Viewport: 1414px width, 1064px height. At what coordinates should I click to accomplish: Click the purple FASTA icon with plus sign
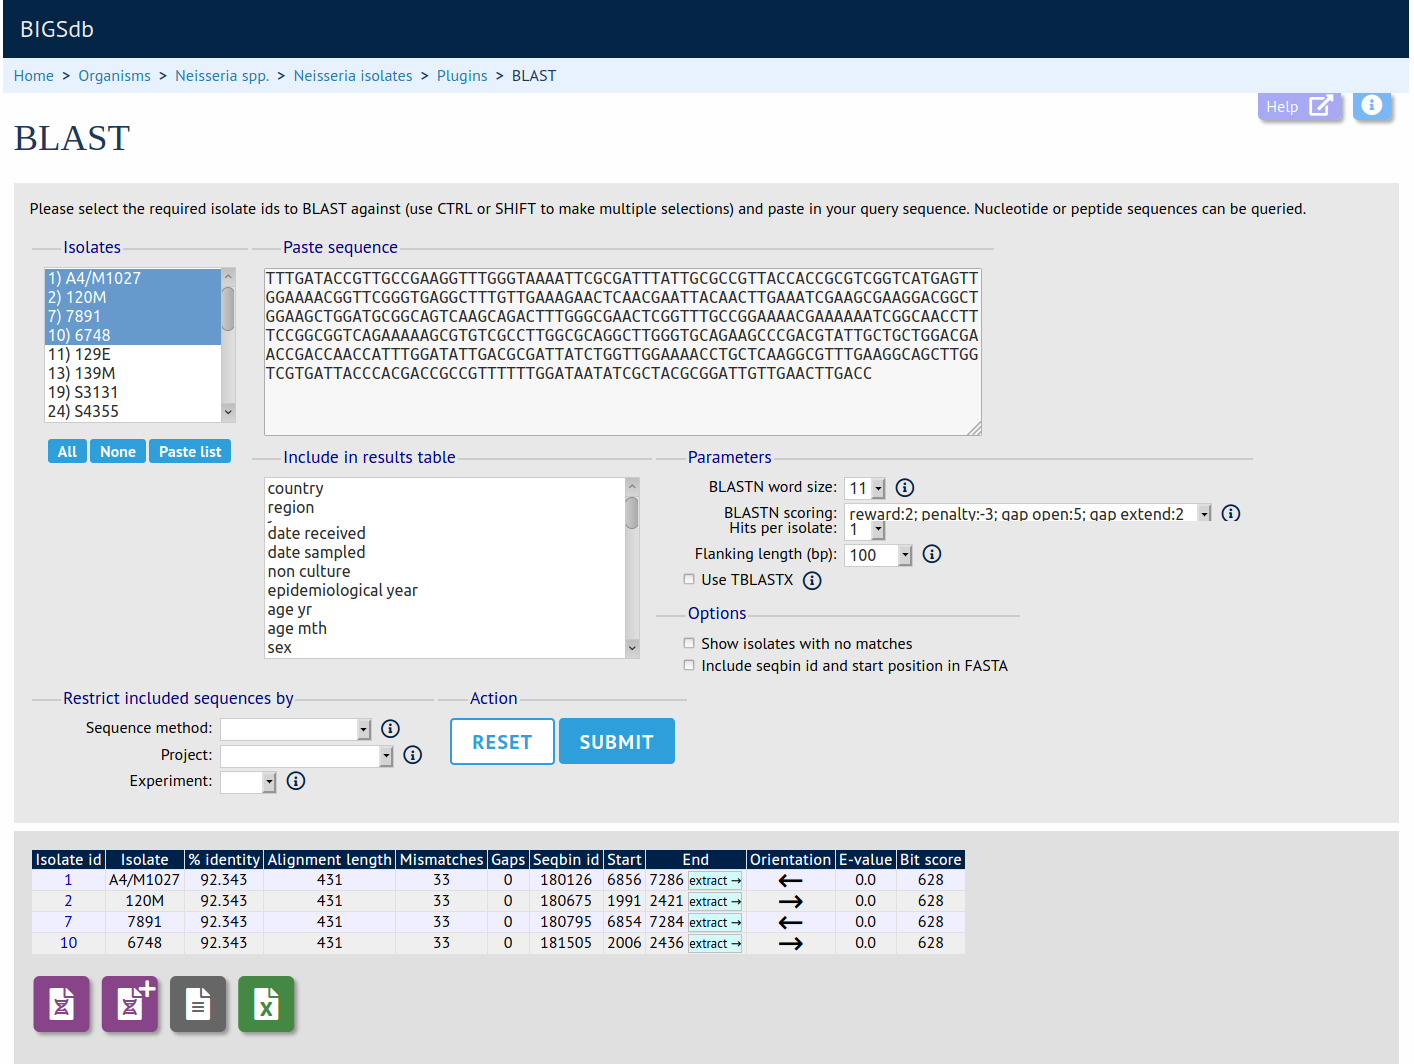130,1003
